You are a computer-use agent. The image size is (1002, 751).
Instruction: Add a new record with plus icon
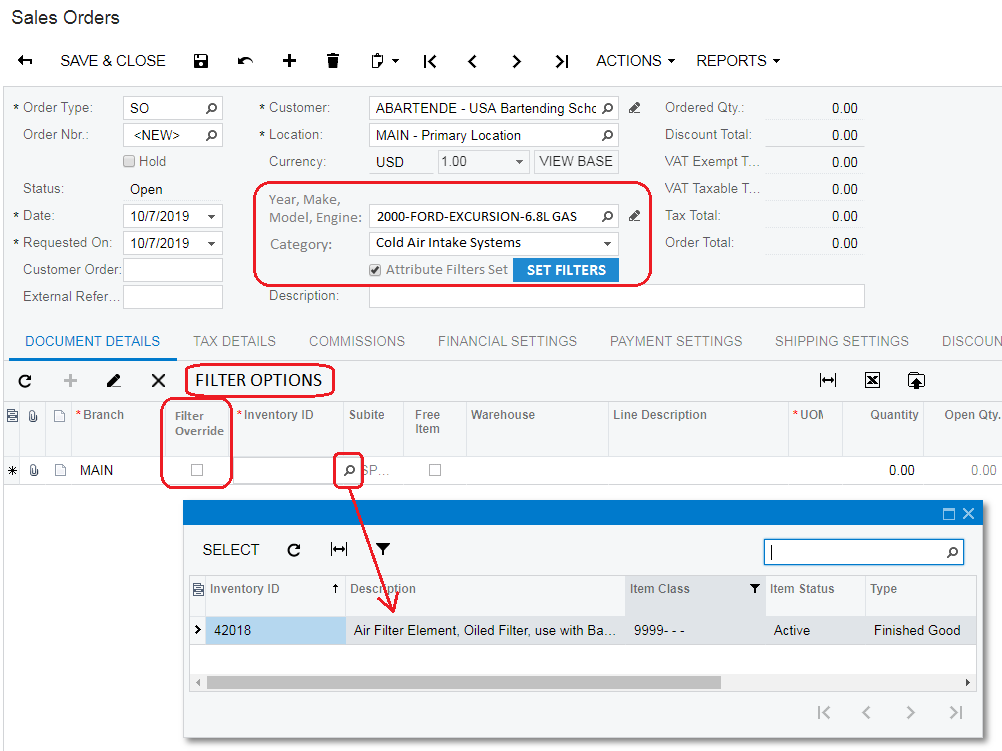289,61
